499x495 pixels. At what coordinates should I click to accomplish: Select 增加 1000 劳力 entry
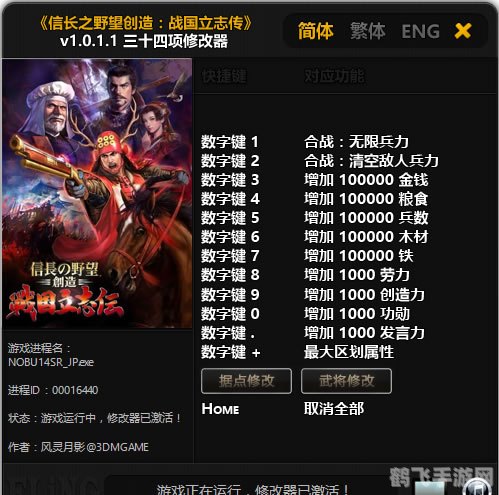coord(357,275)
